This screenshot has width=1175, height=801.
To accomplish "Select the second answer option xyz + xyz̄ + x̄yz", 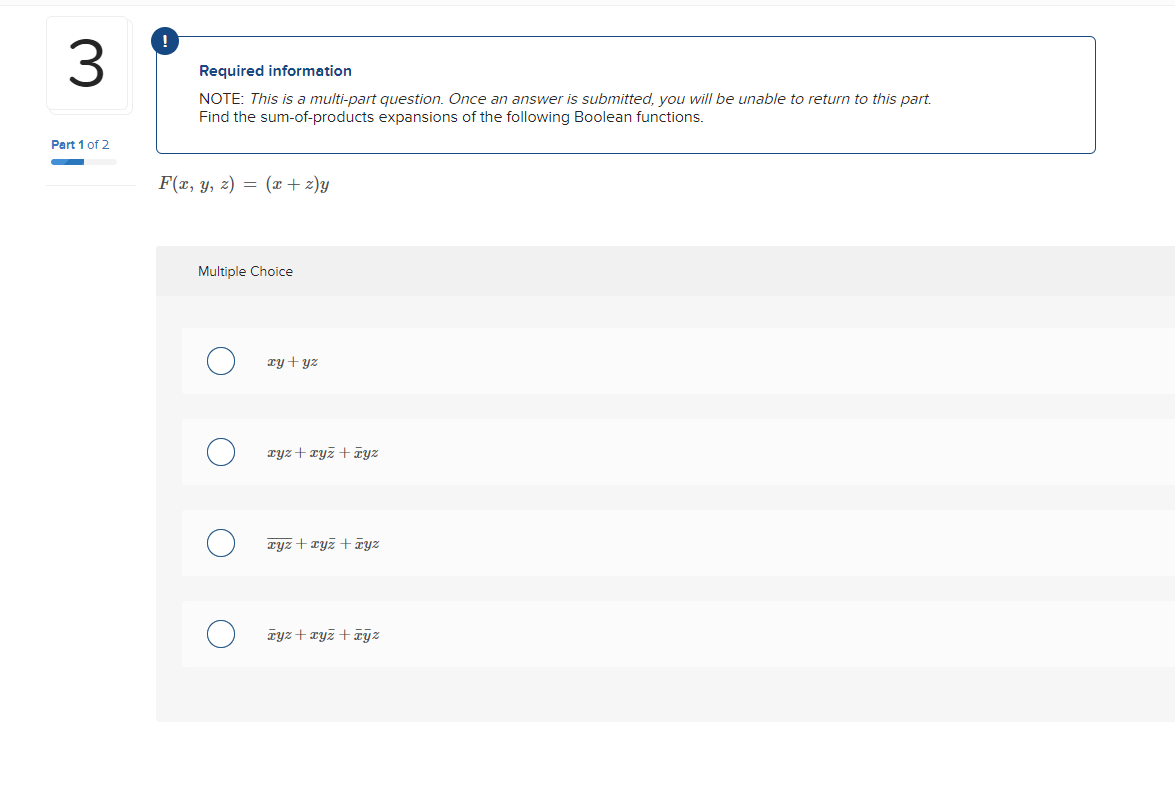I will click(221, 452).
